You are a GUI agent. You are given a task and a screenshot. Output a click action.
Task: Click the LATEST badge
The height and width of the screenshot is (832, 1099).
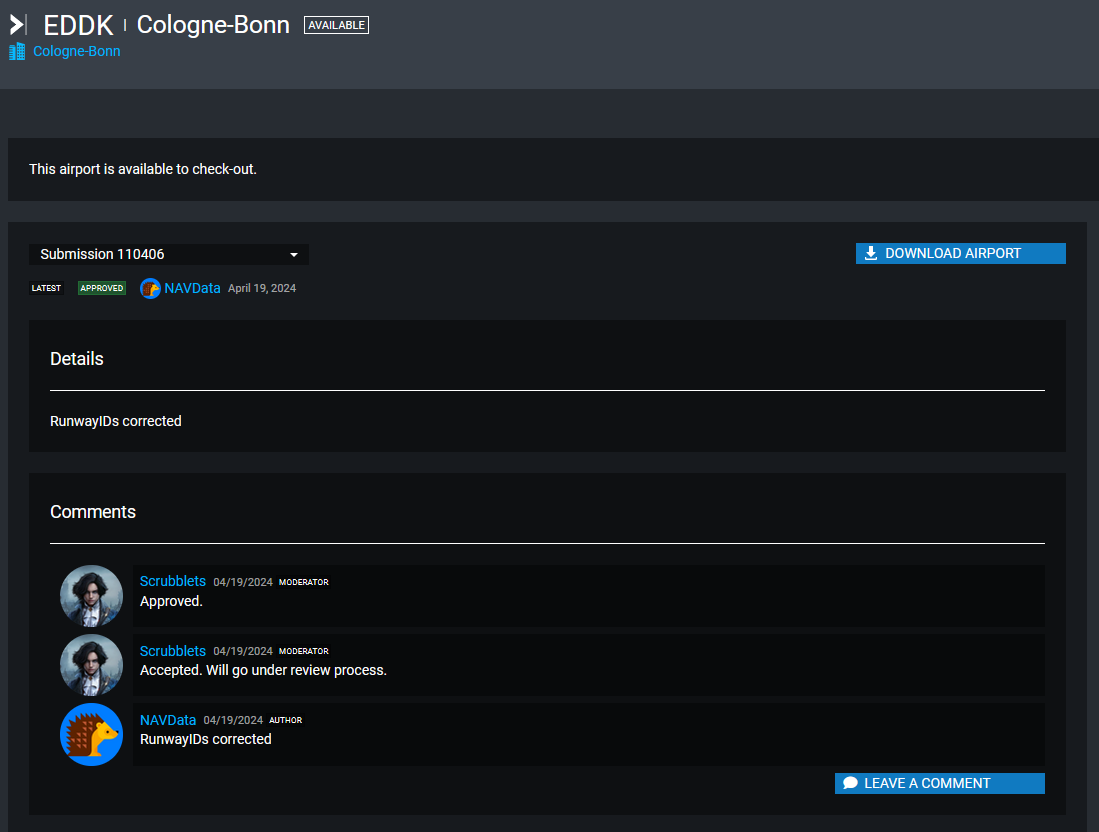coord(46,288)
